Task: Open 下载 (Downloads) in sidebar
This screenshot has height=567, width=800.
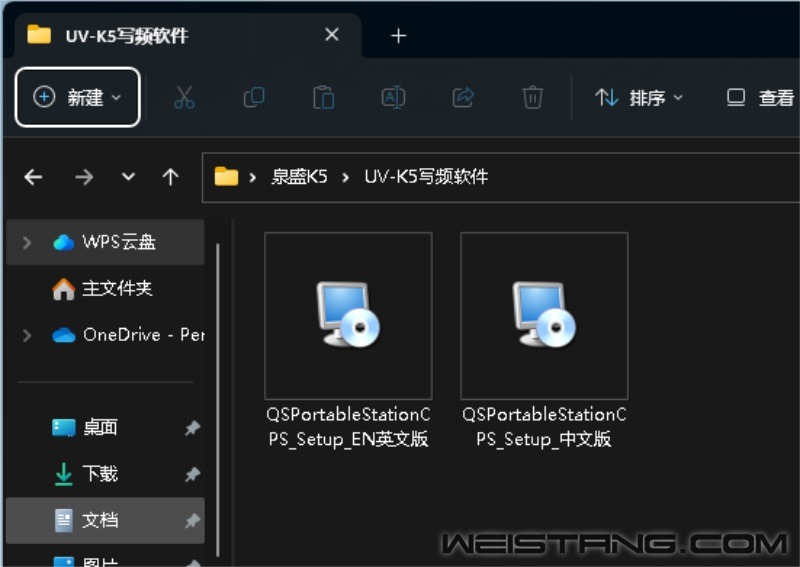Action: (x=105, y=474)
